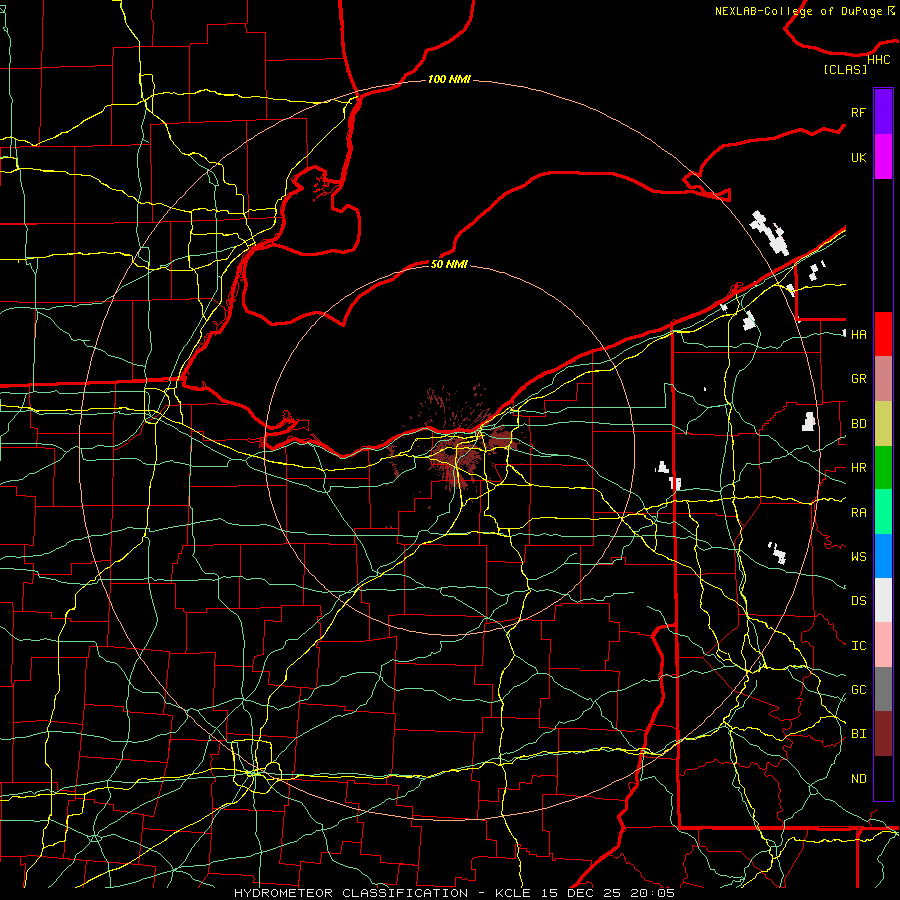Click the 'RF' legend label

tap(858, 112)
